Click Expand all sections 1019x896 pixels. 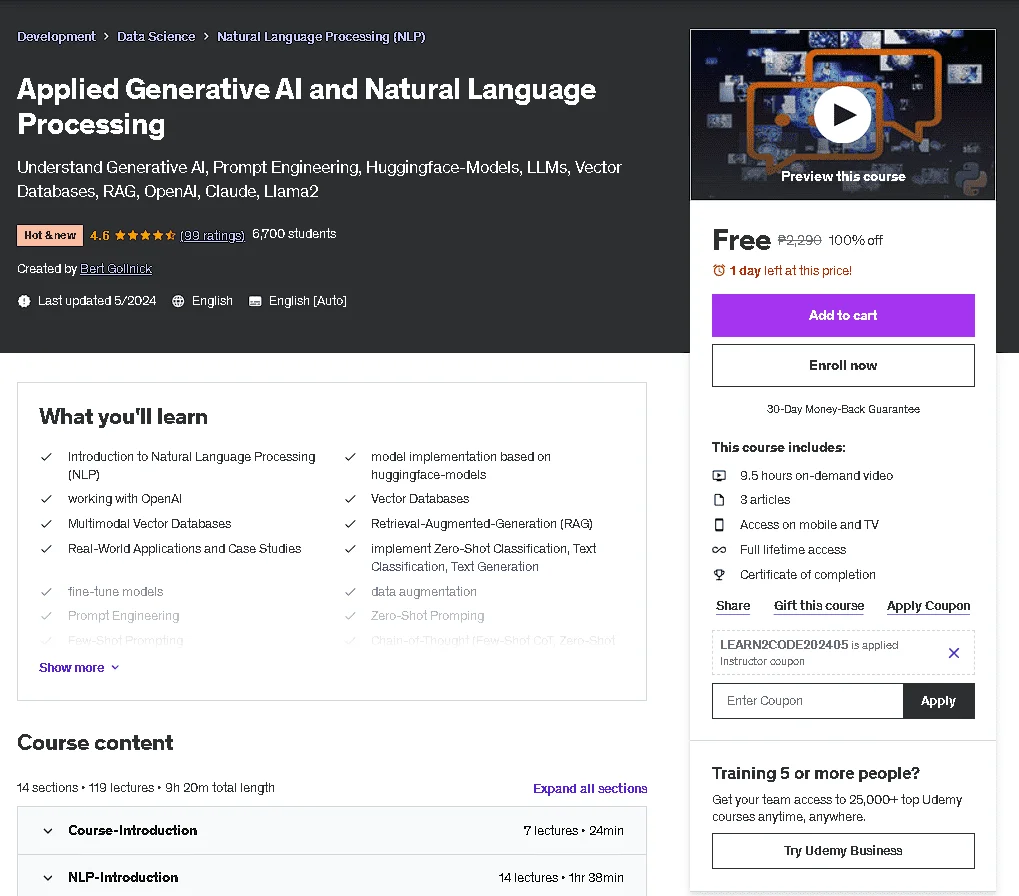point(589,788)
